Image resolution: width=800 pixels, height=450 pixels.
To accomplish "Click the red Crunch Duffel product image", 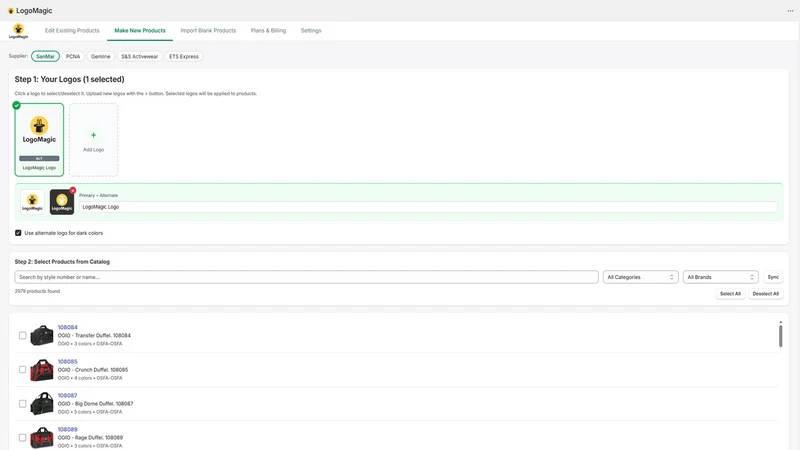I will (x=42, y=370).
